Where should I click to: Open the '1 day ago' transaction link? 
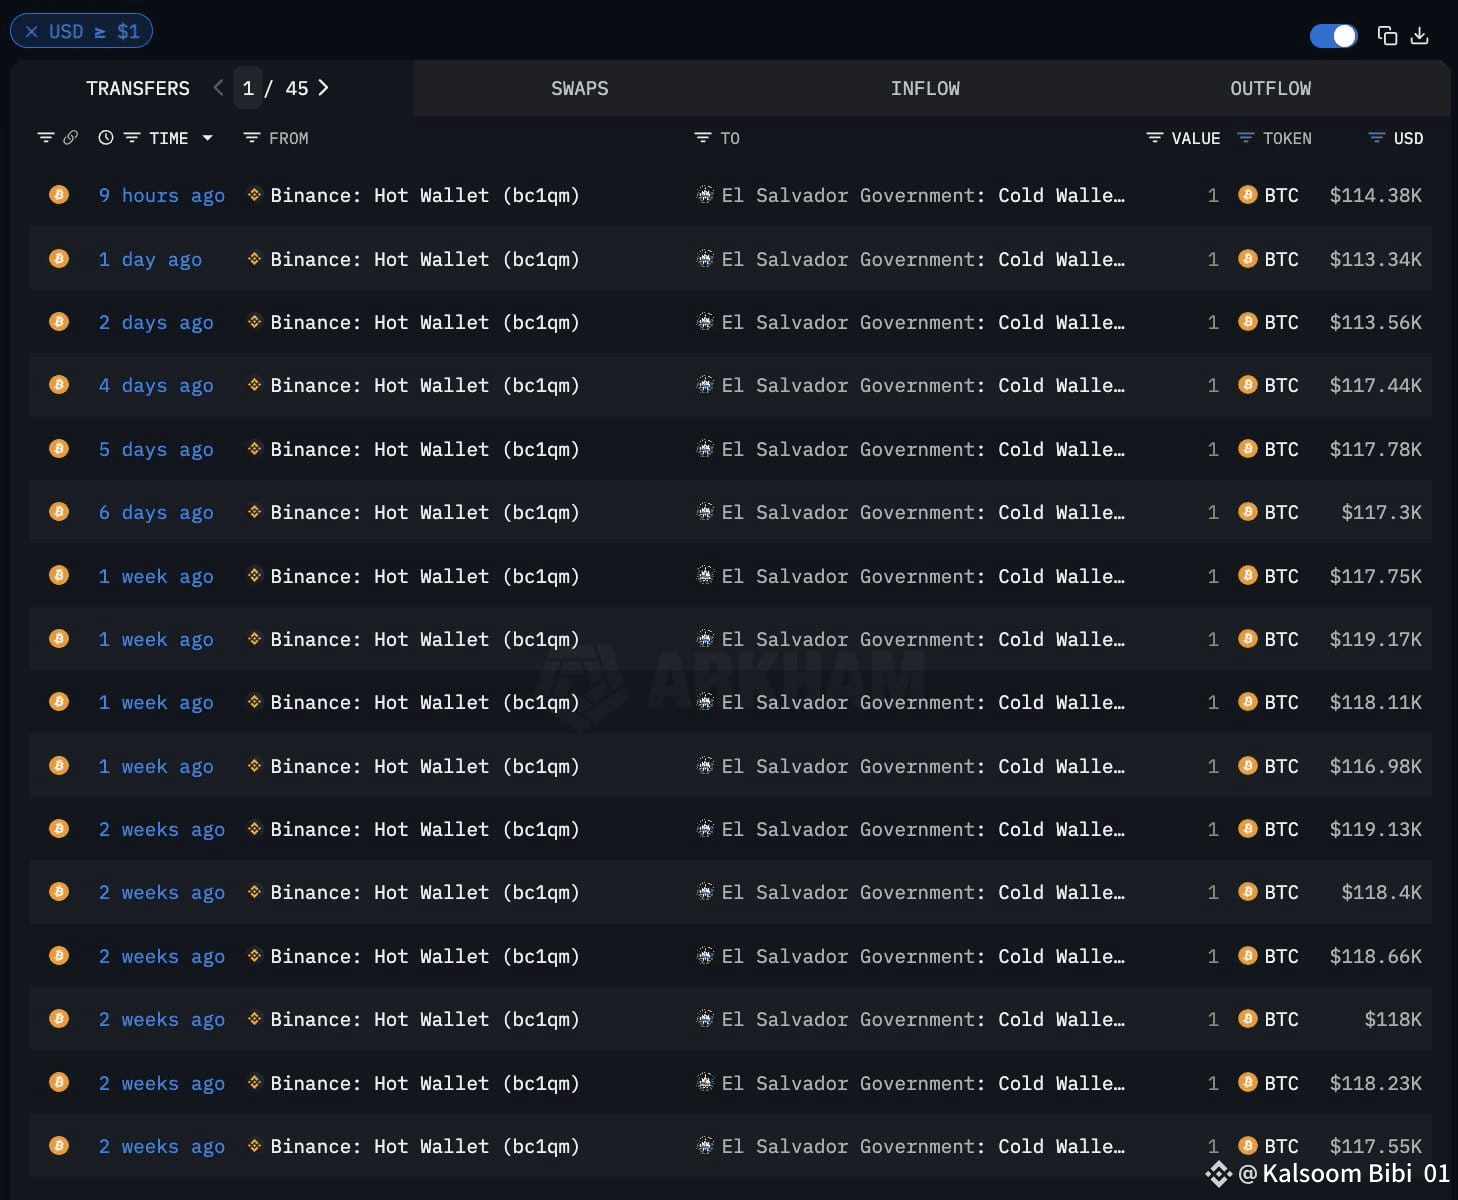point(150,259)
